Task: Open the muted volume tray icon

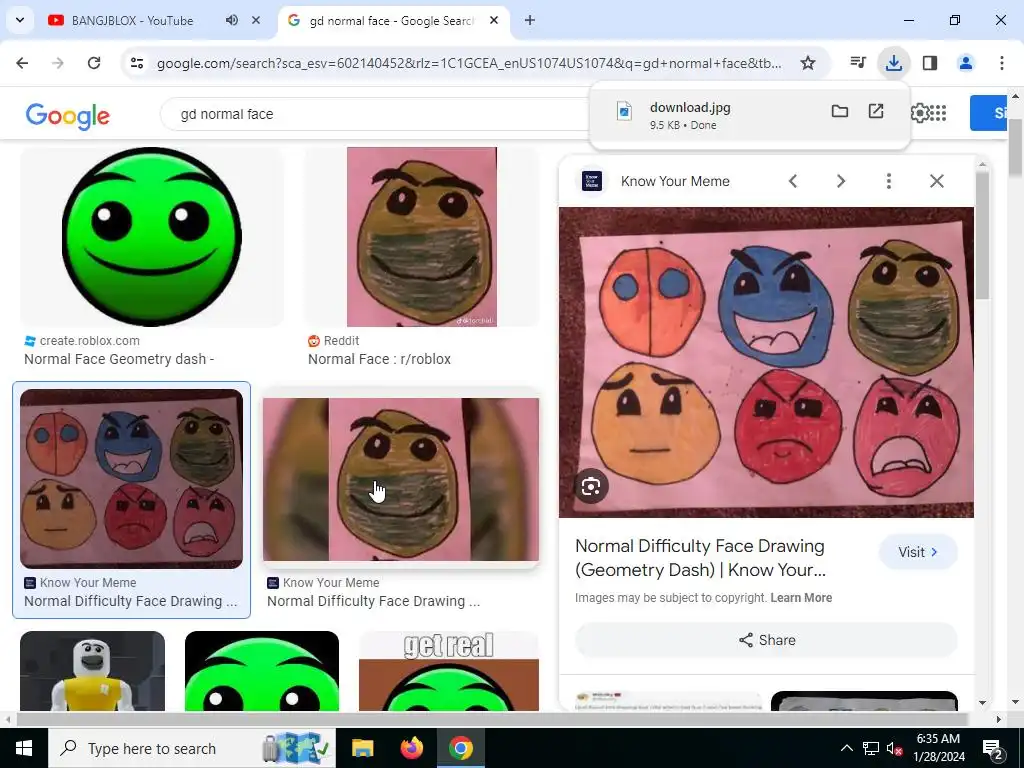Action: pyautogui.click(x=895, y=748)
